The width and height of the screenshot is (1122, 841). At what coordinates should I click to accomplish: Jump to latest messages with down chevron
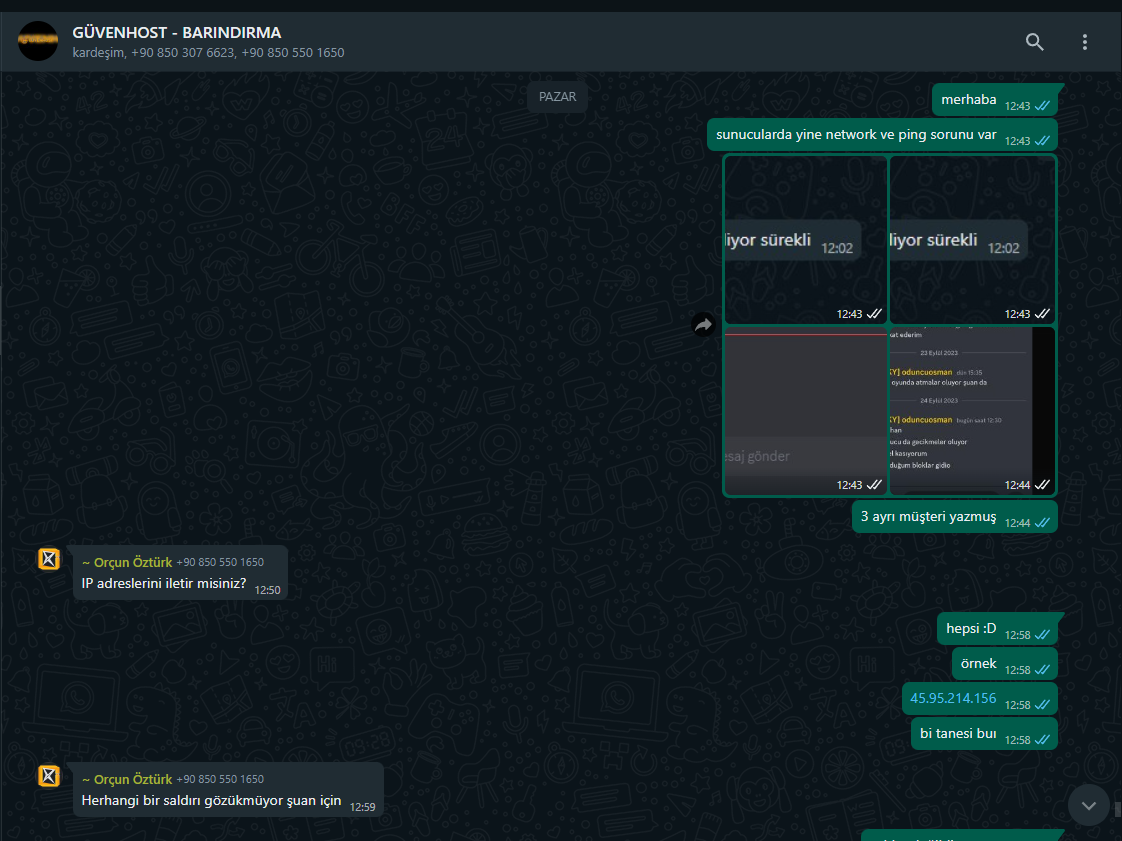(x=1088, y=805)
